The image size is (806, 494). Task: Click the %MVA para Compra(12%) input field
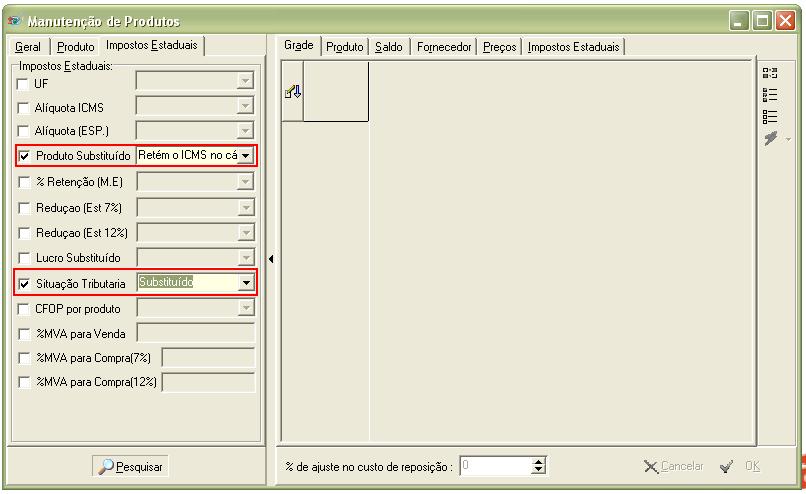208,382
